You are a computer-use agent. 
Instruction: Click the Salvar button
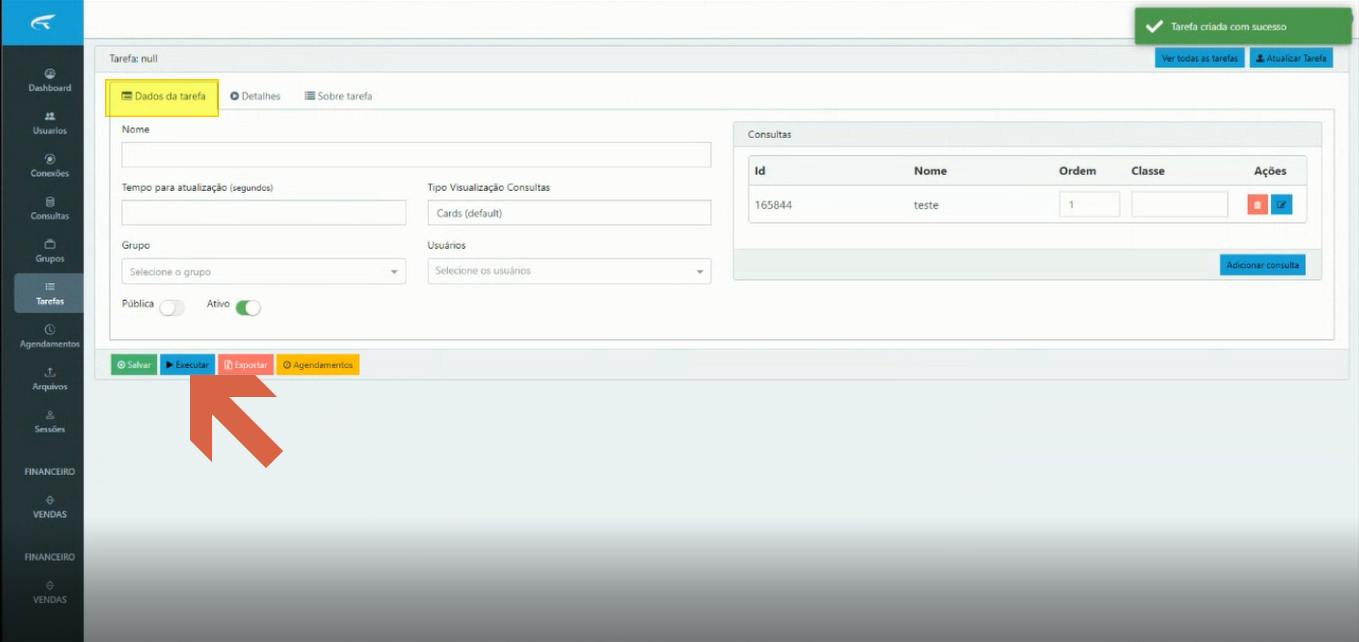coord(133,365)
